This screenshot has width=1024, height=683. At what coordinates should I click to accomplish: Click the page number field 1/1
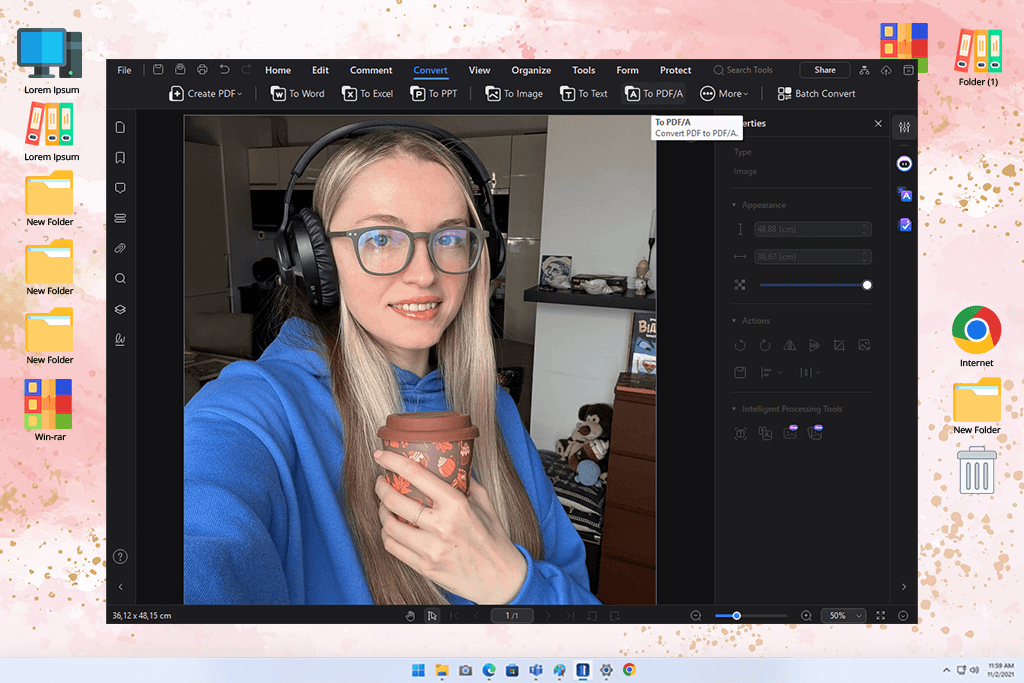click(512, 616)
